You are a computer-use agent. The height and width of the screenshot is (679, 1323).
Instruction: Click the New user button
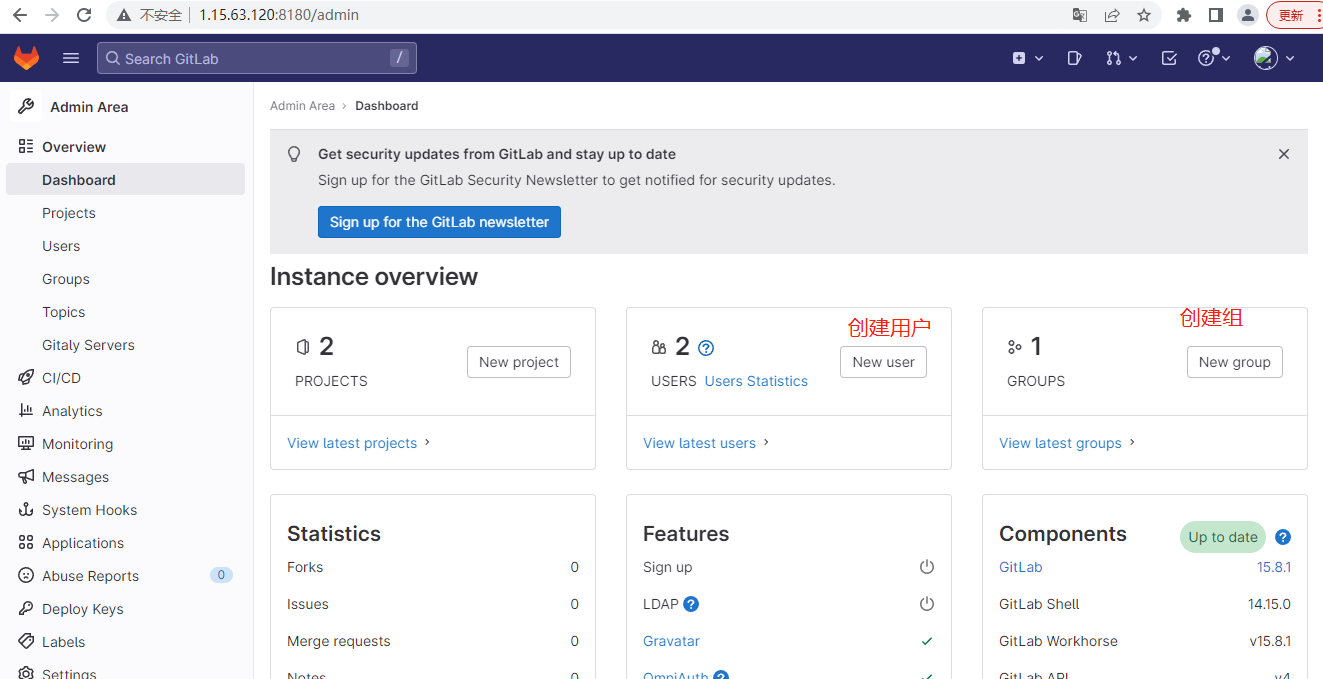(884, 362)
